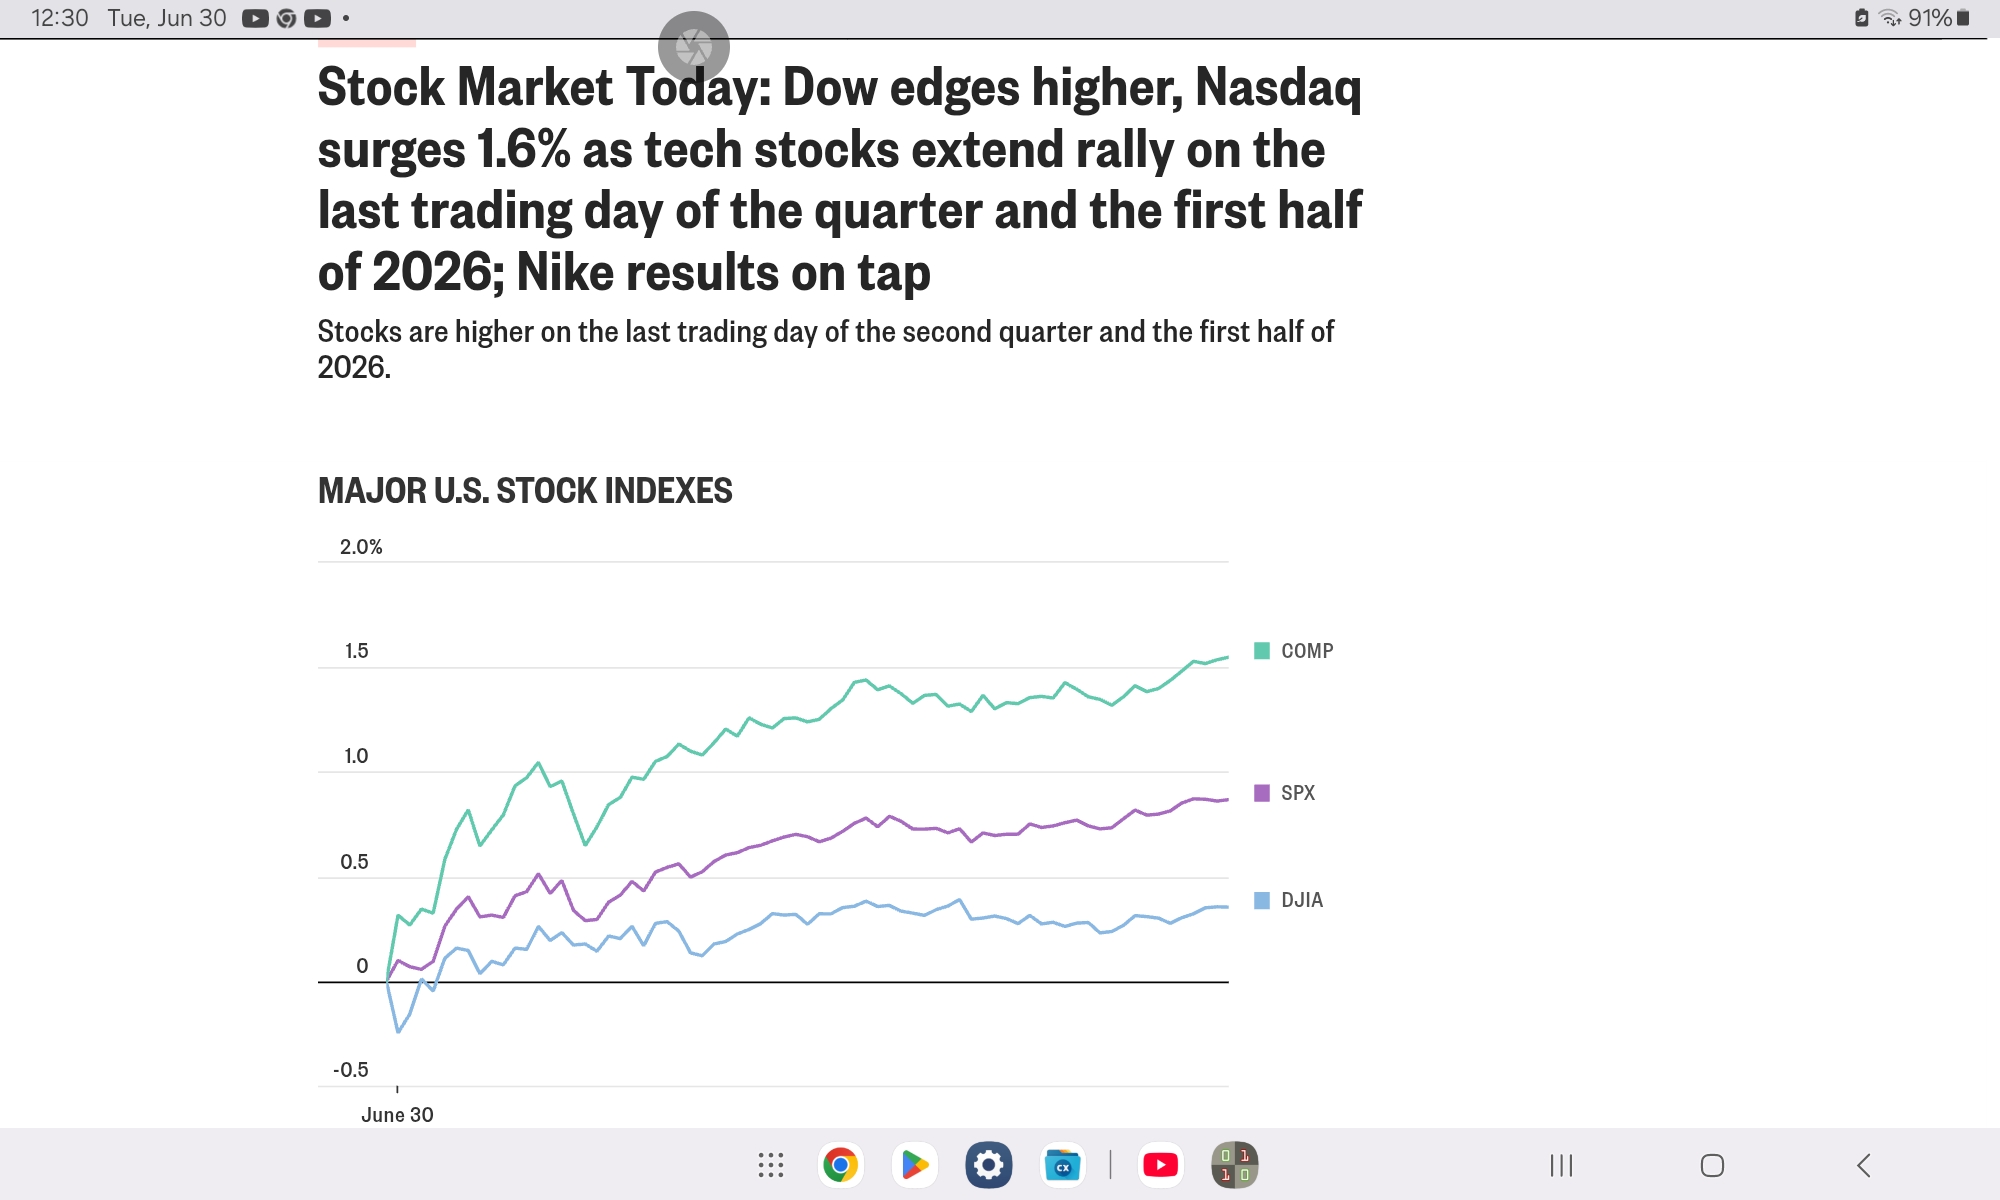Open Google Play Store icon
Screen dimensions: 2000x1200
914,1165
